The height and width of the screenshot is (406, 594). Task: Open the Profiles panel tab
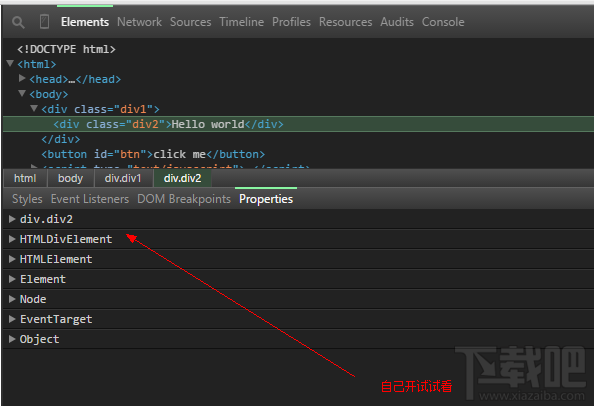(x=291, y=22)
